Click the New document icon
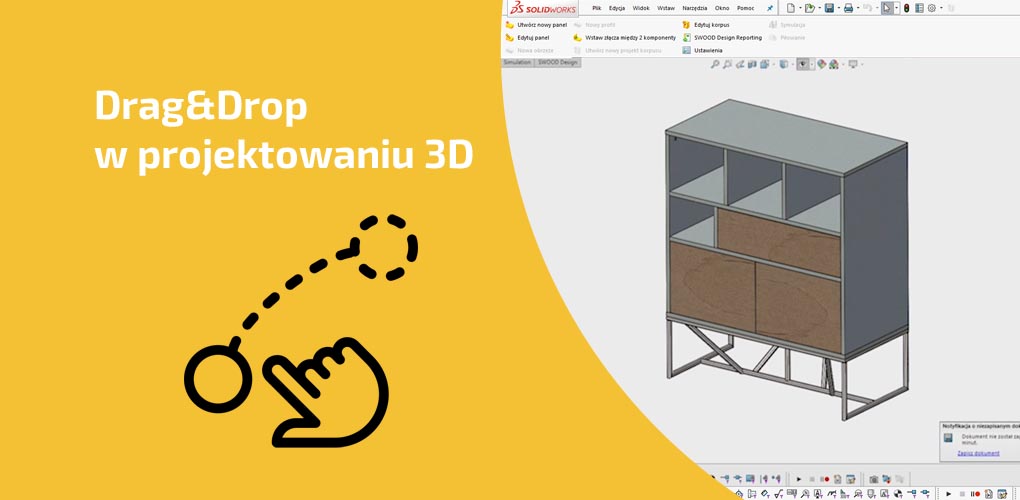Screen dimensions: 1020x500 (791, 8)
